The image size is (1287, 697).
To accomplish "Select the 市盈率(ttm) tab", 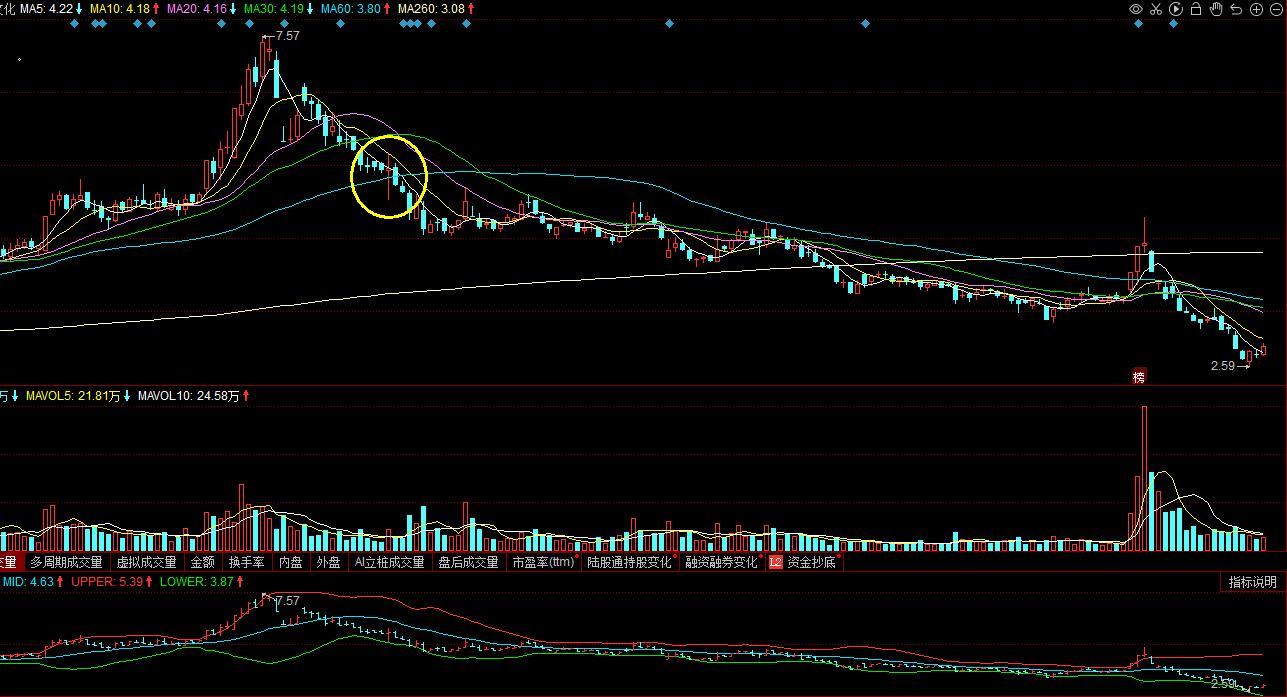I will coord(543,563).
